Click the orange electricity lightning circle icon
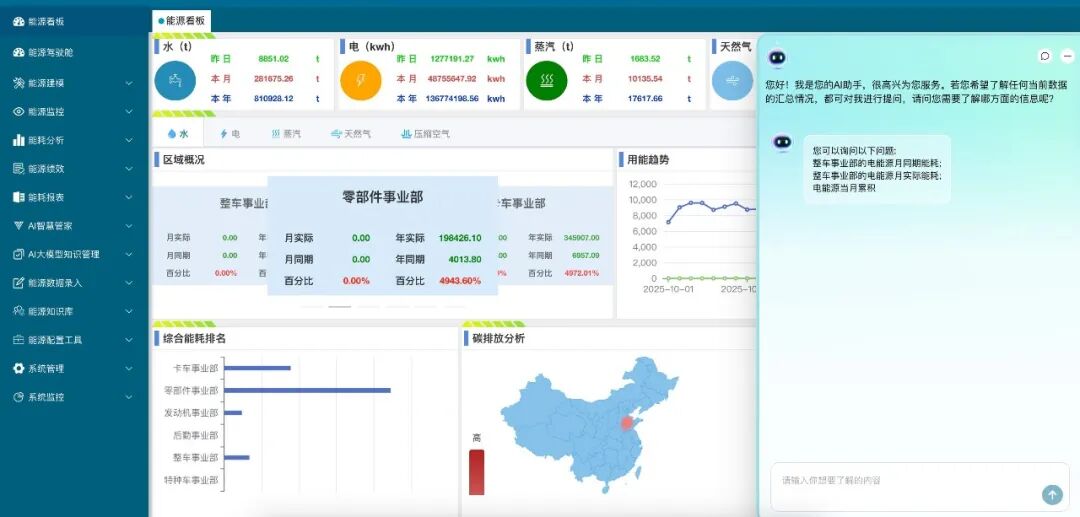This screenshot has width=1080, height=517. (361, 81)
